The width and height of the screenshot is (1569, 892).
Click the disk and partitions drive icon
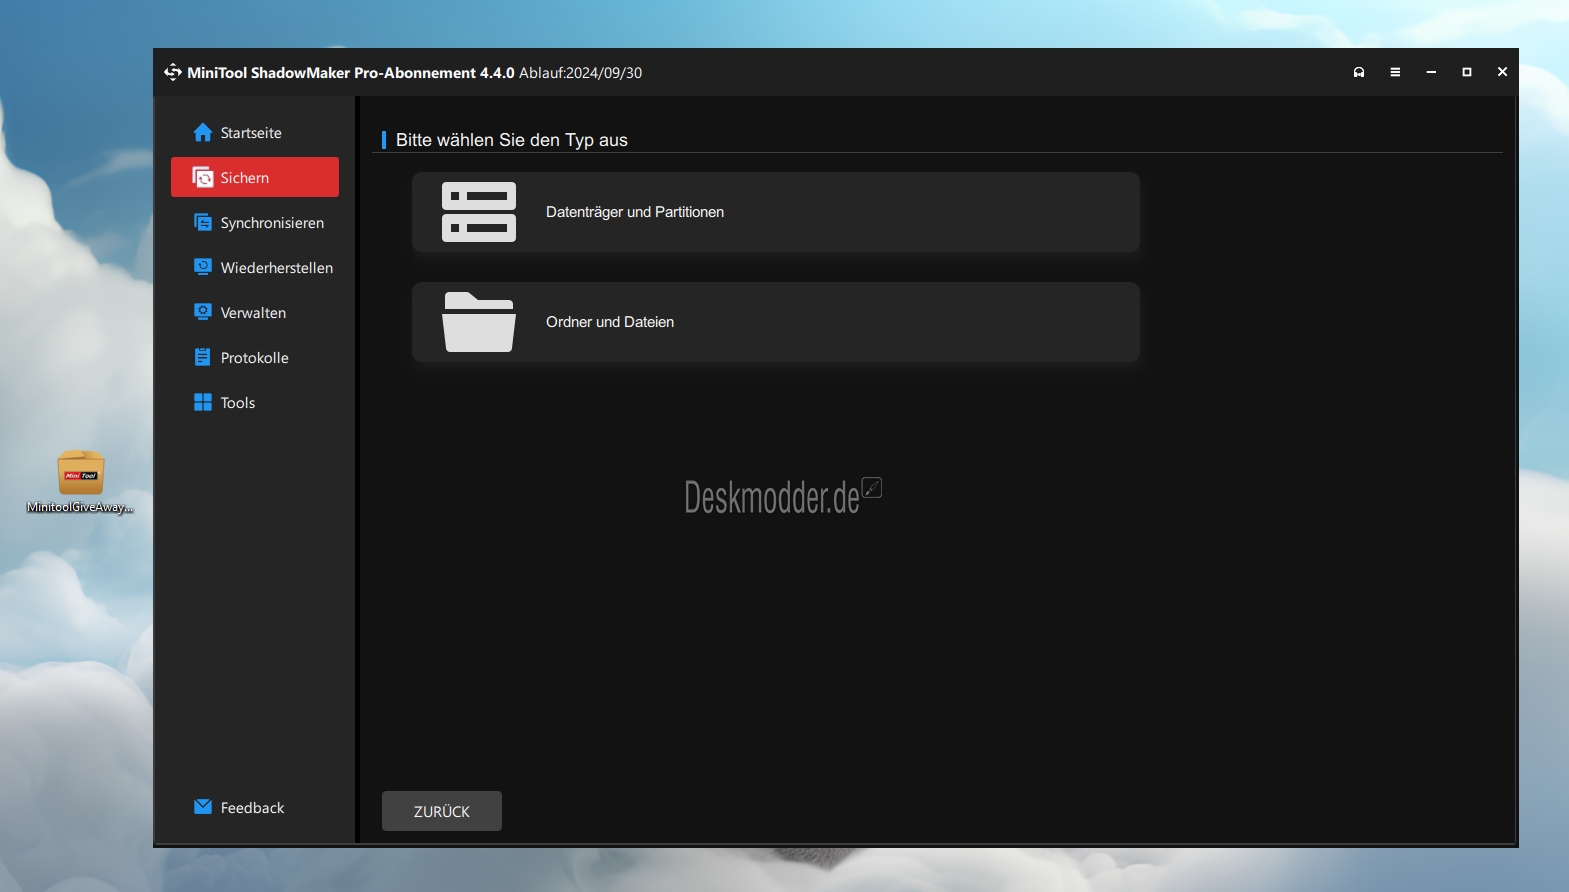[479, 212]
